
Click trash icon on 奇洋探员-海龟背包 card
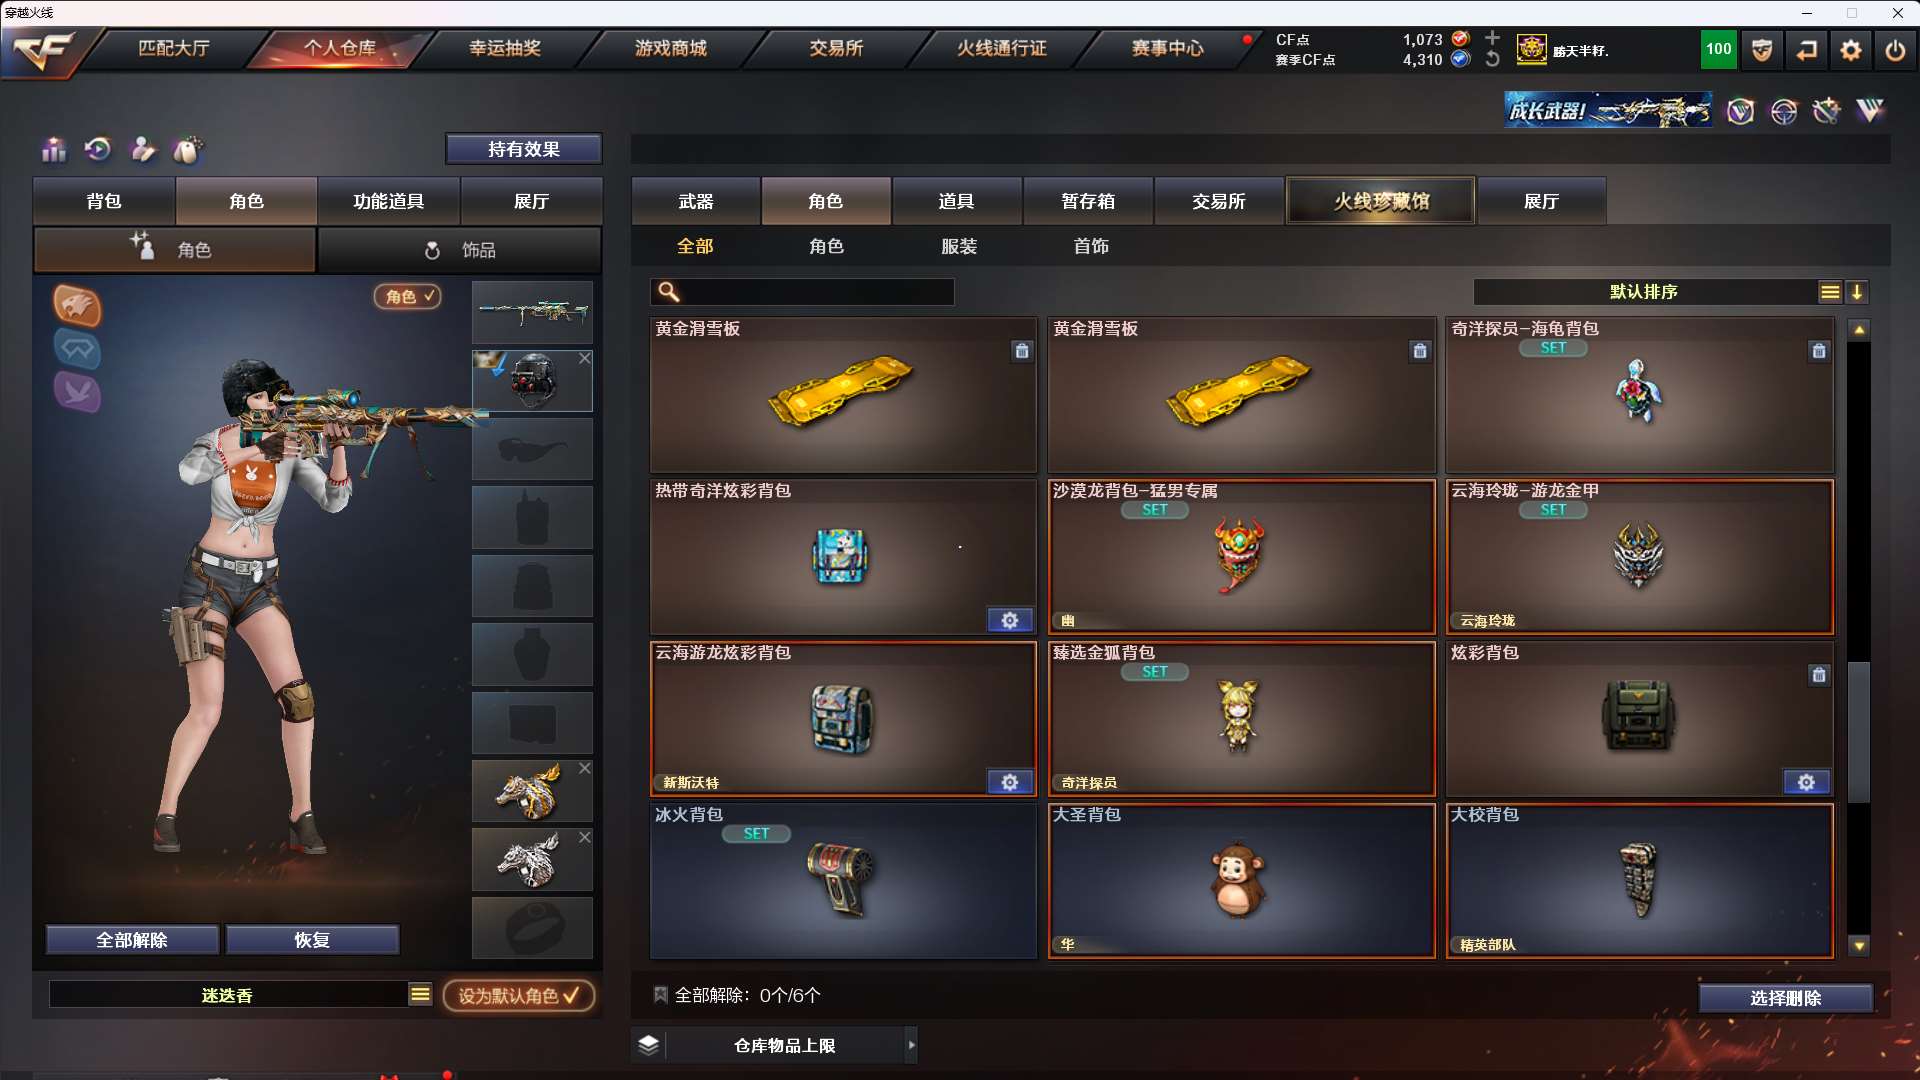click(x=1819, y=351)
